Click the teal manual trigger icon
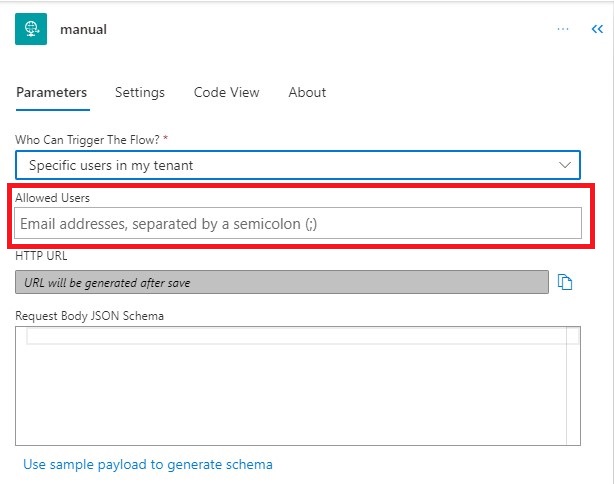 tap(32, 29)
